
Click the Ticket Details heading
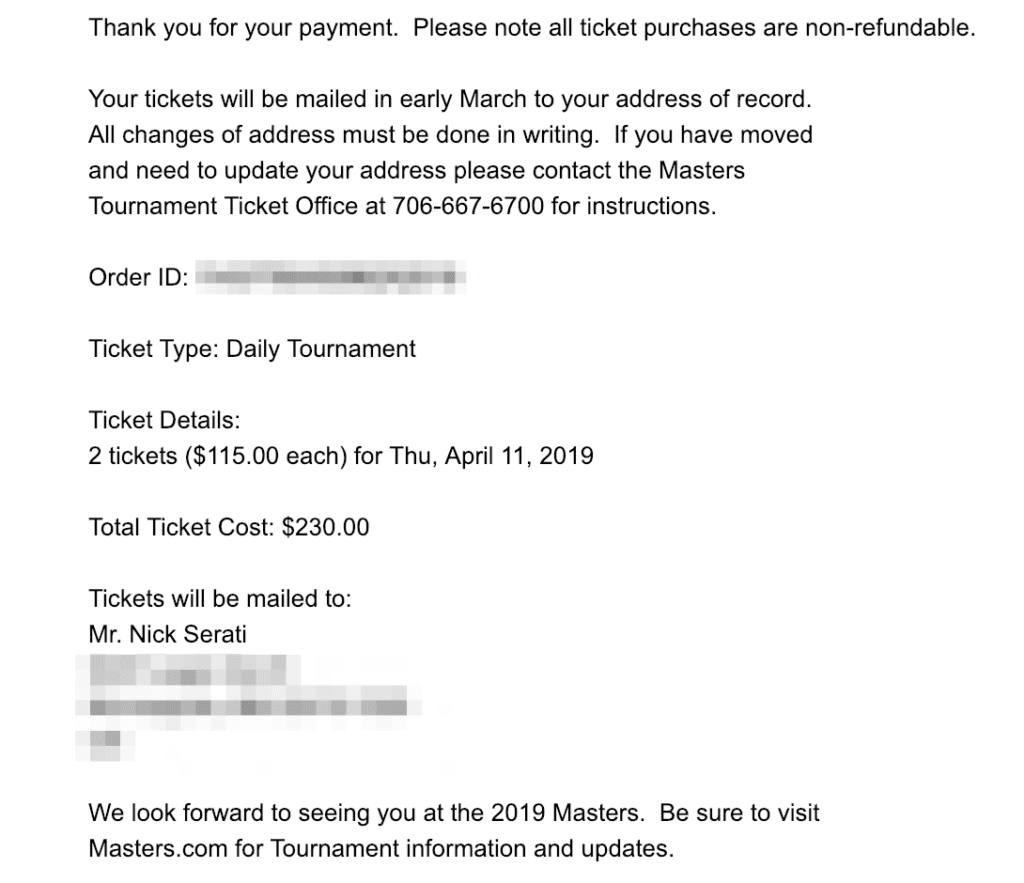(x=165, y=420)
